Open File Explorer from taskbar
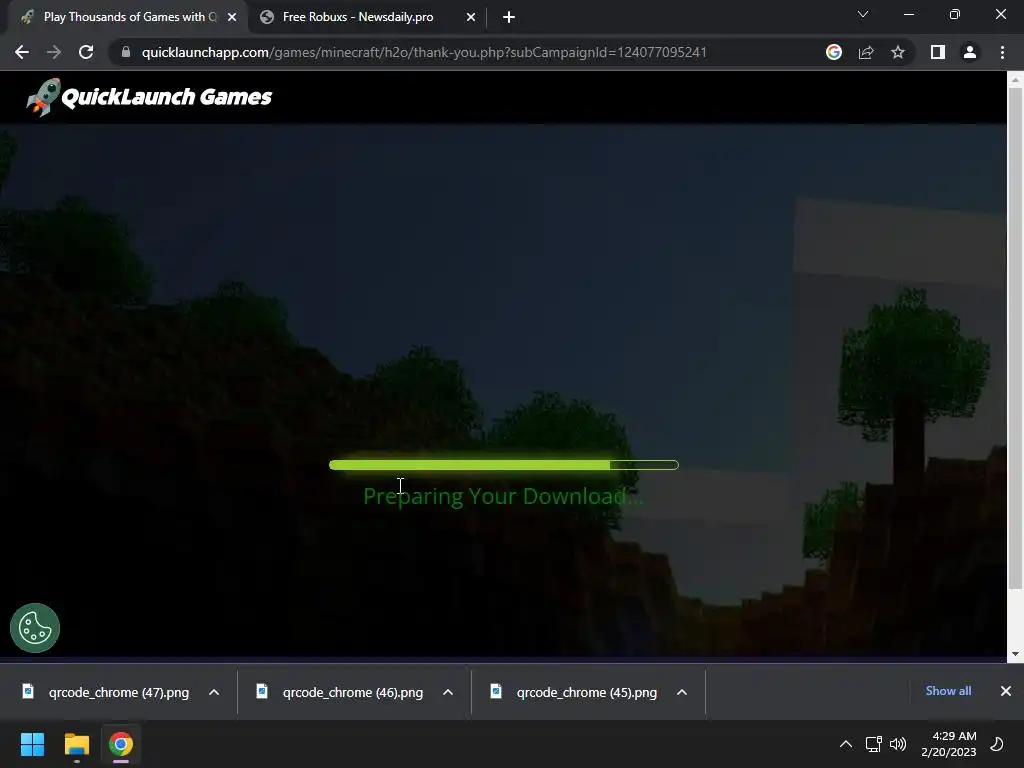Screen dimensions: 1024x768 pyautogui.click(x=76, y=744)
